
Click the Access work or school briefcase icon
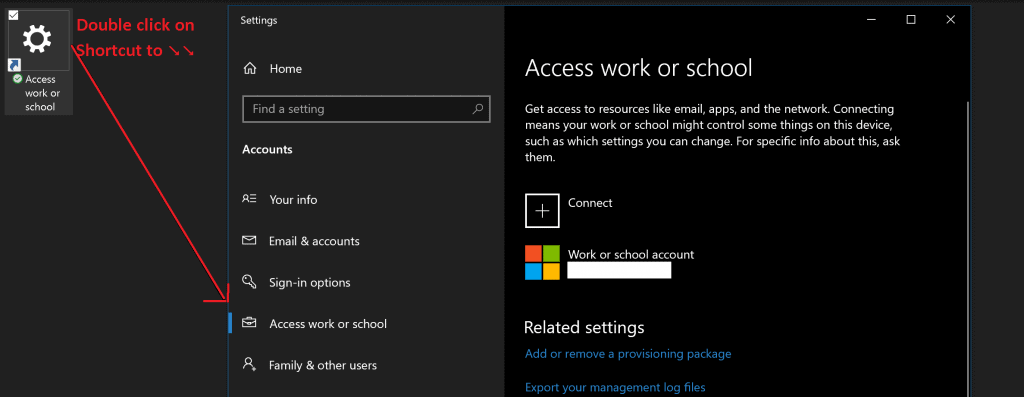point(249,323)
